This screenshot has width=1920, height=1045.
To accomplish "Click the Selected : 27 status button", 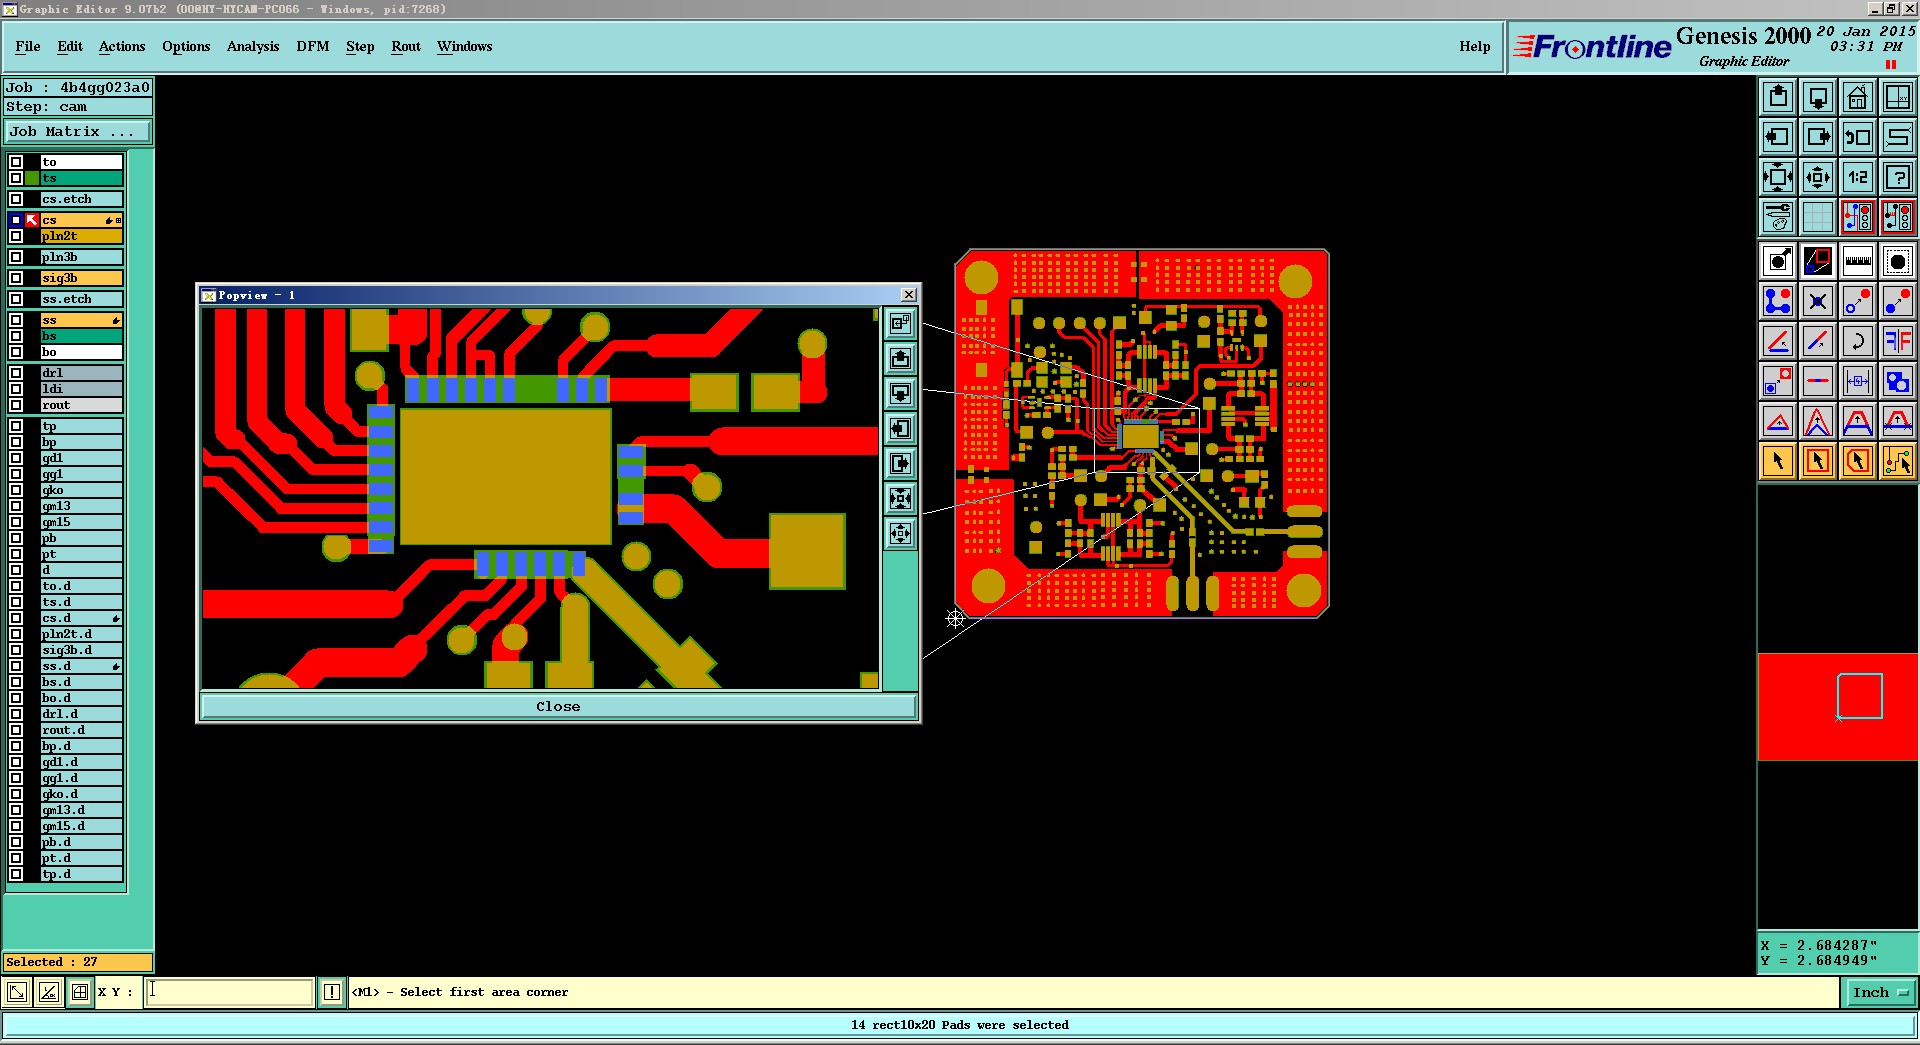I will coord(78,962).
